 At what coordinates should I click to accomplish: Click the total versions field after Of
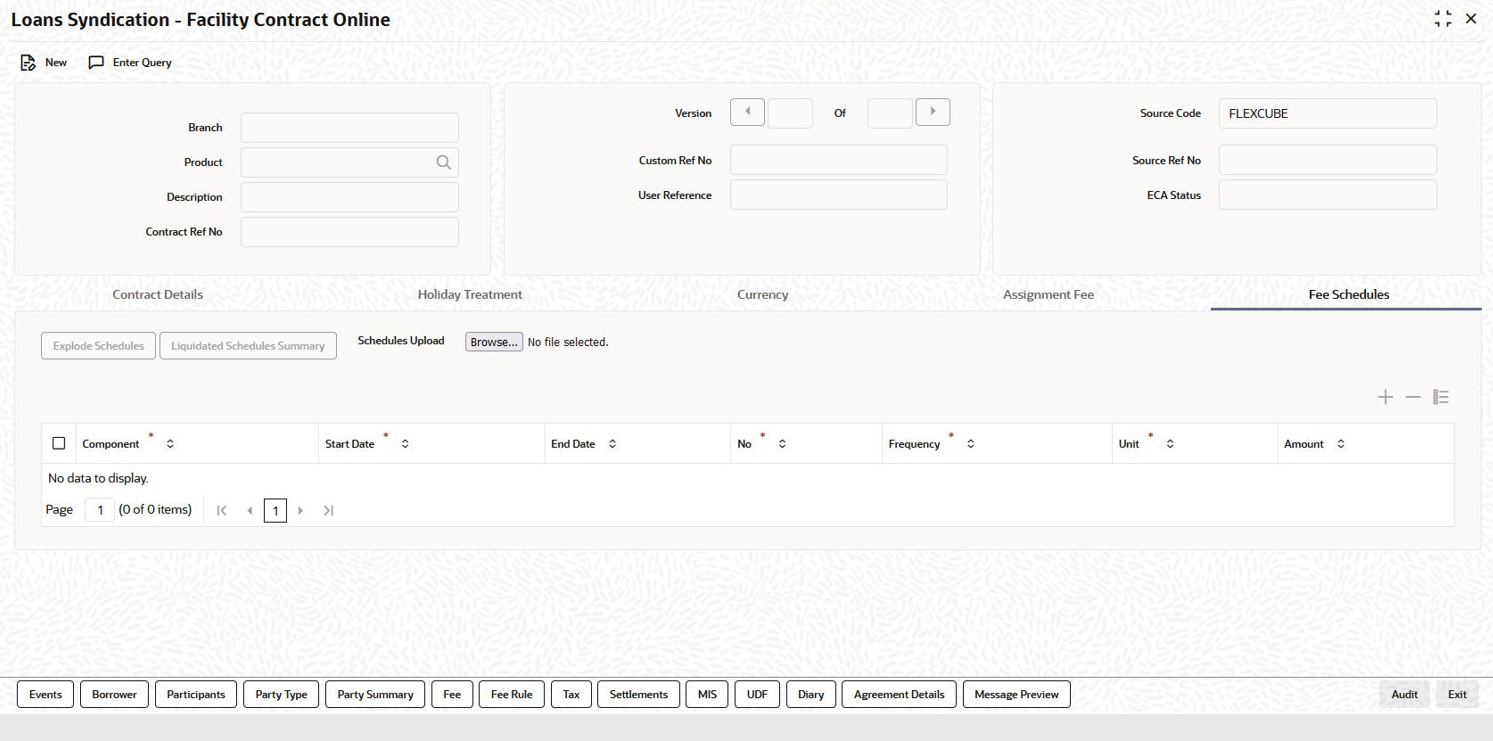click(x=890, y=113)
